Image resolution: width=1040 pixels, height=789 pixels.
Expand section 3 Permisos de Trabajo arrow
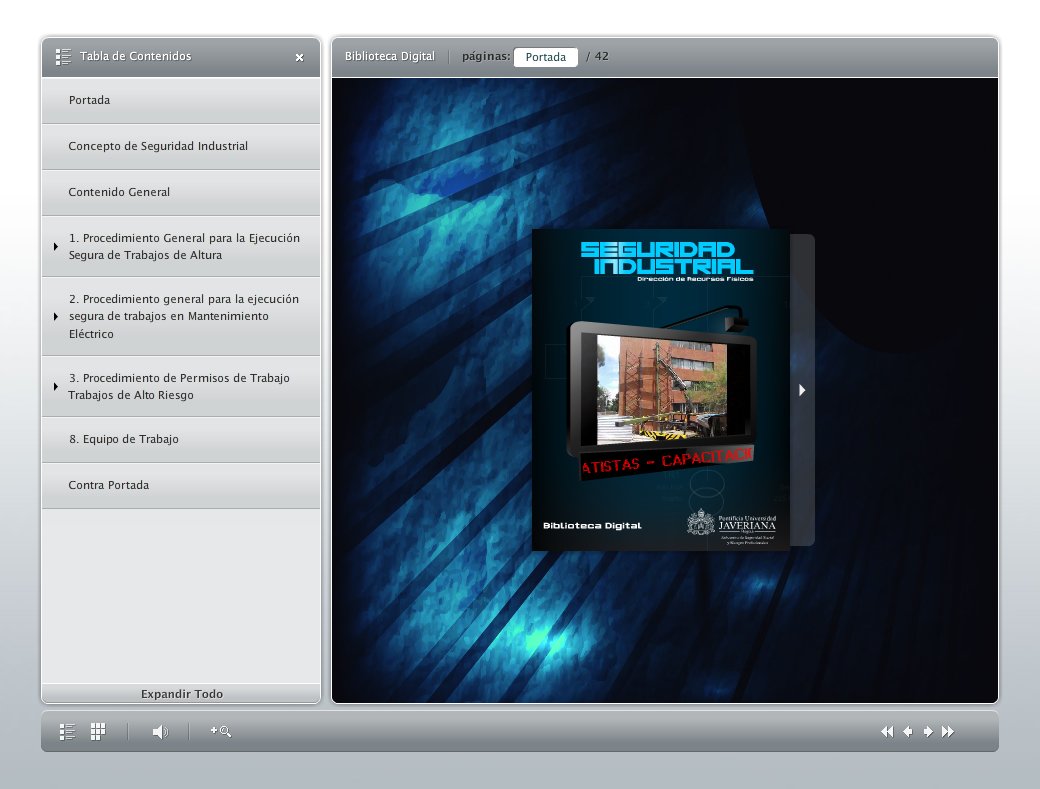pos(56,387)
